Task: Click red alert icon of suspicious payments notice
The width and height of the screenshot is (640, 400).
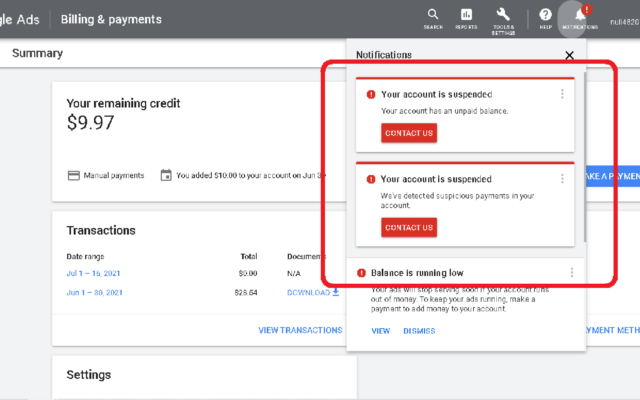Action: pyautogui.click(x=371, y=179)
